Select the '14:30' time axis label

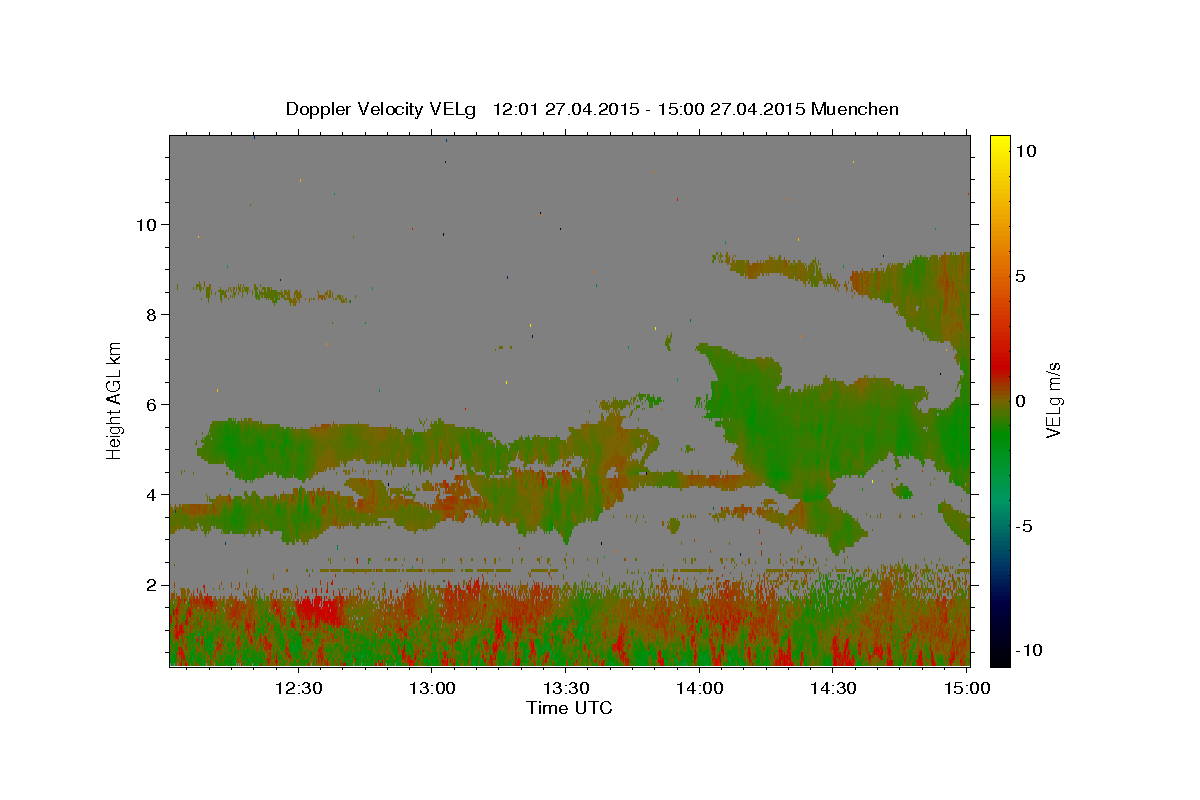click(x=832, y=689)
